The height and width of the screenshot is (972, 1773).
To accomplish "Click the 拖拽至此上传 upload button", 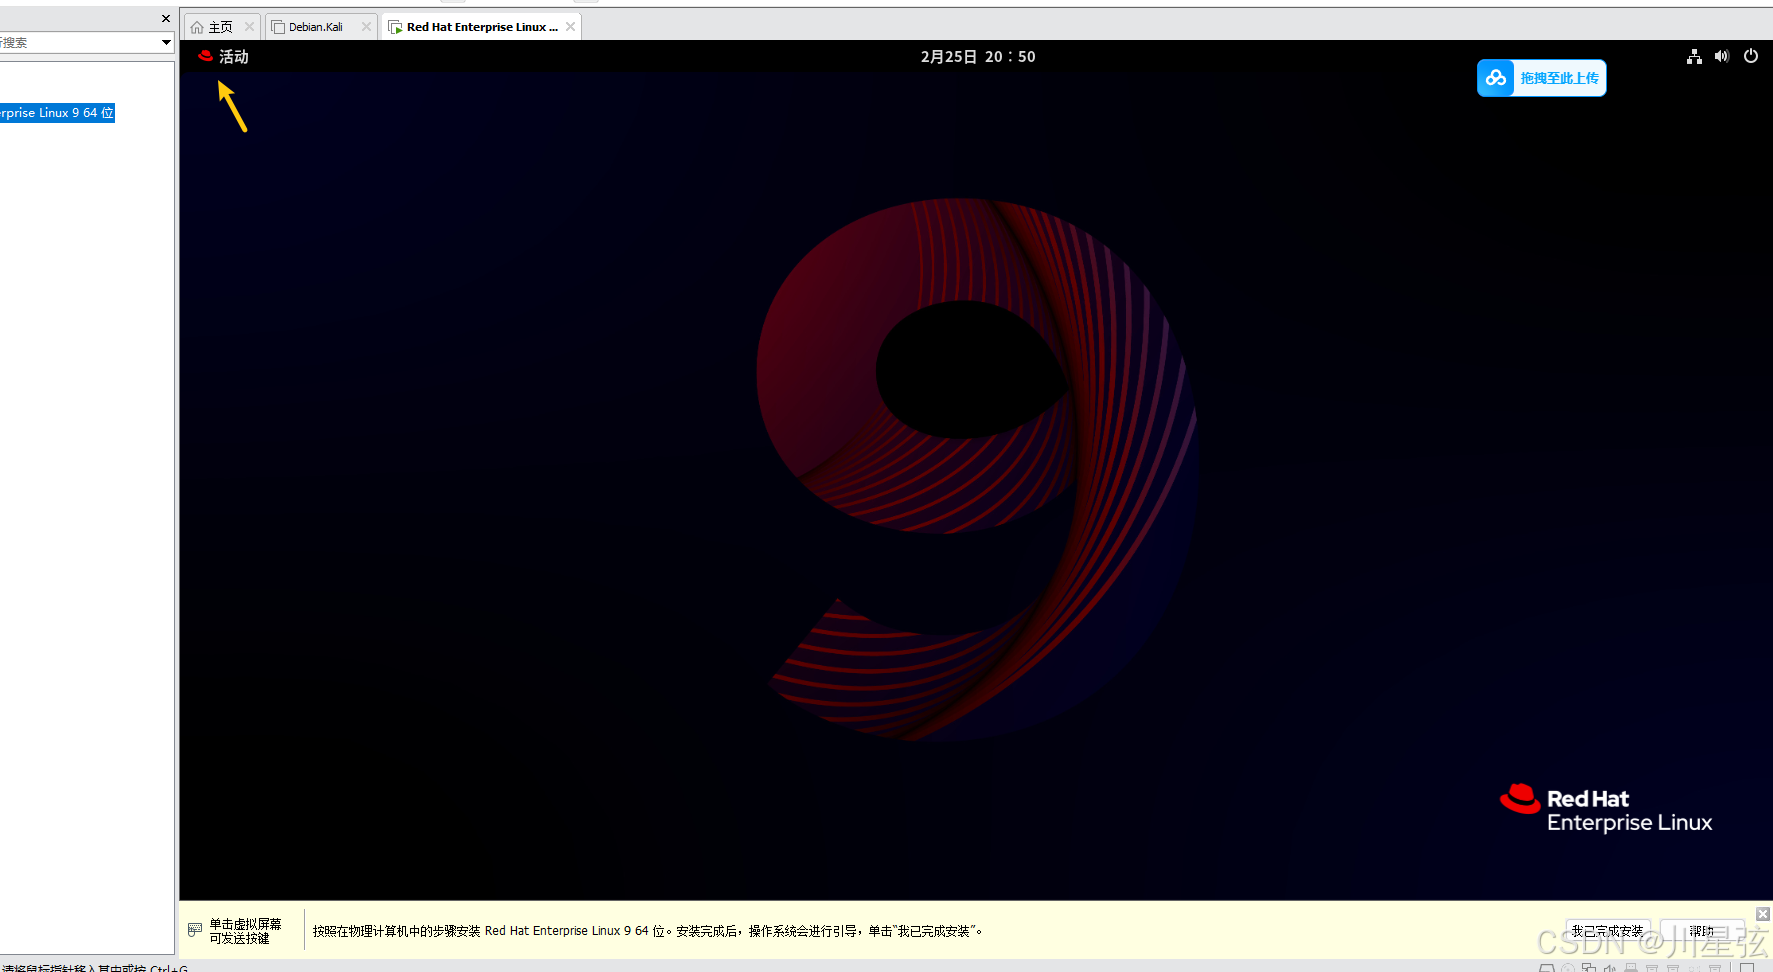I will [1542, 78].
